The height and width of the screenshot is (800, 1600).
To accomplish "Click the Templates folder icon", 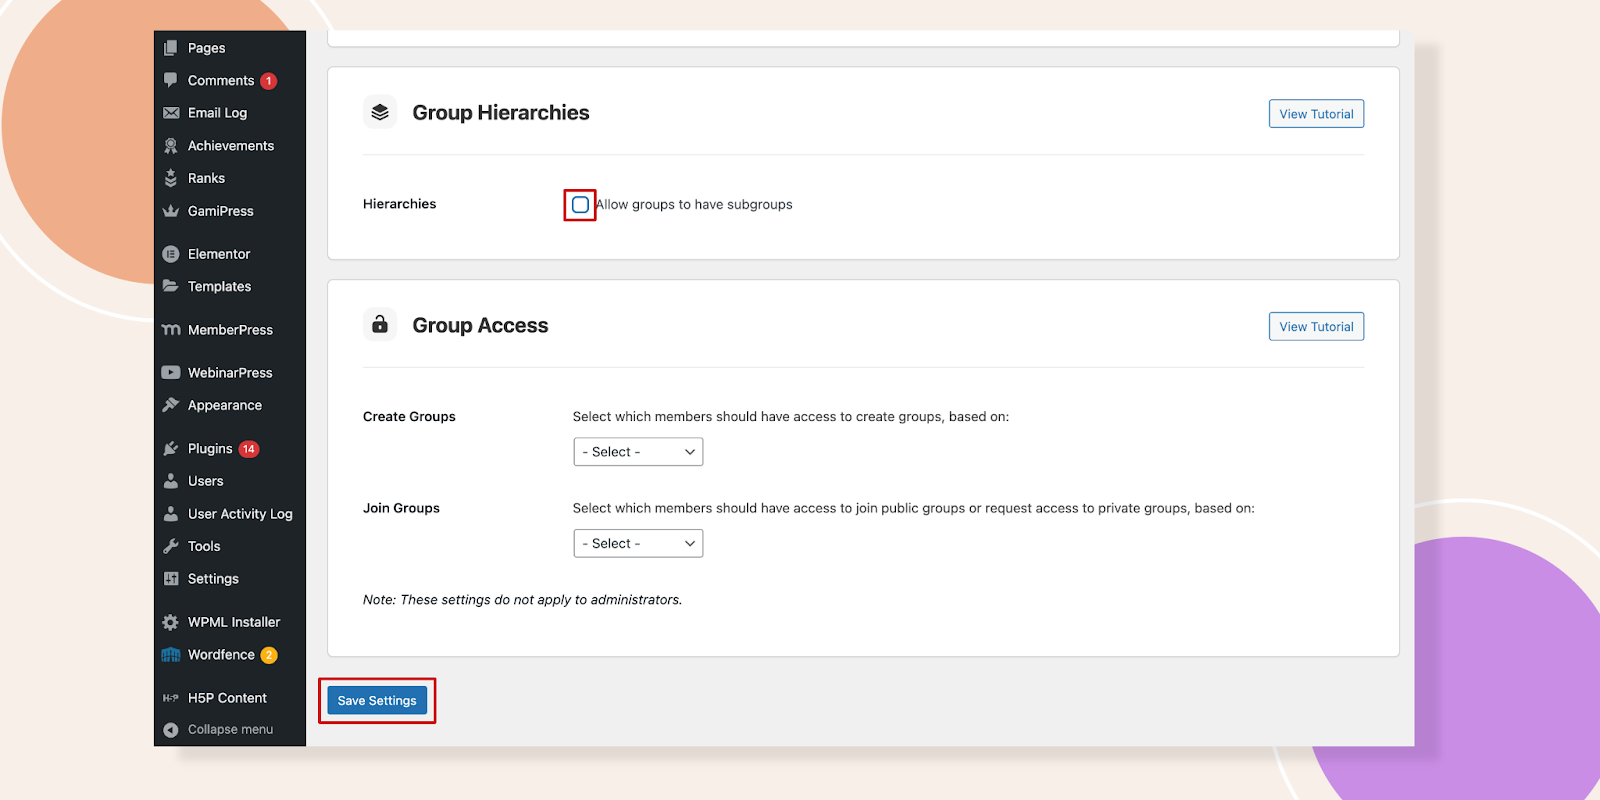I will click(x=171, y=286).
